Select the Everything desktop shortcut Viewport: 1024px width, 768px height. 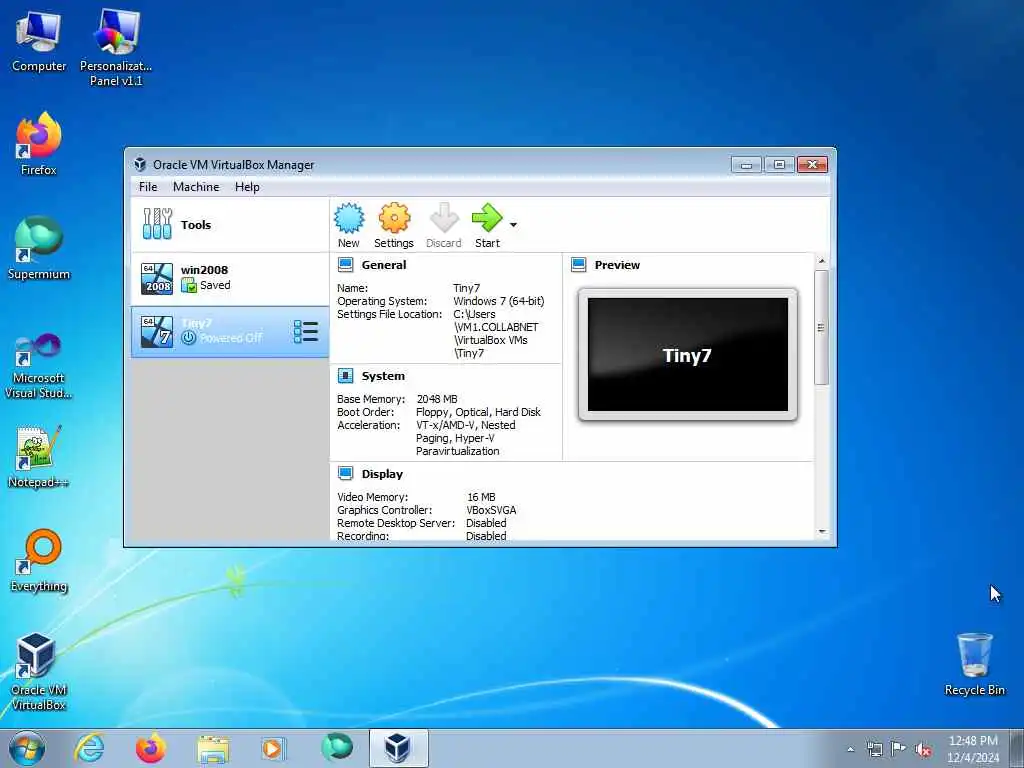pos(39,561)
